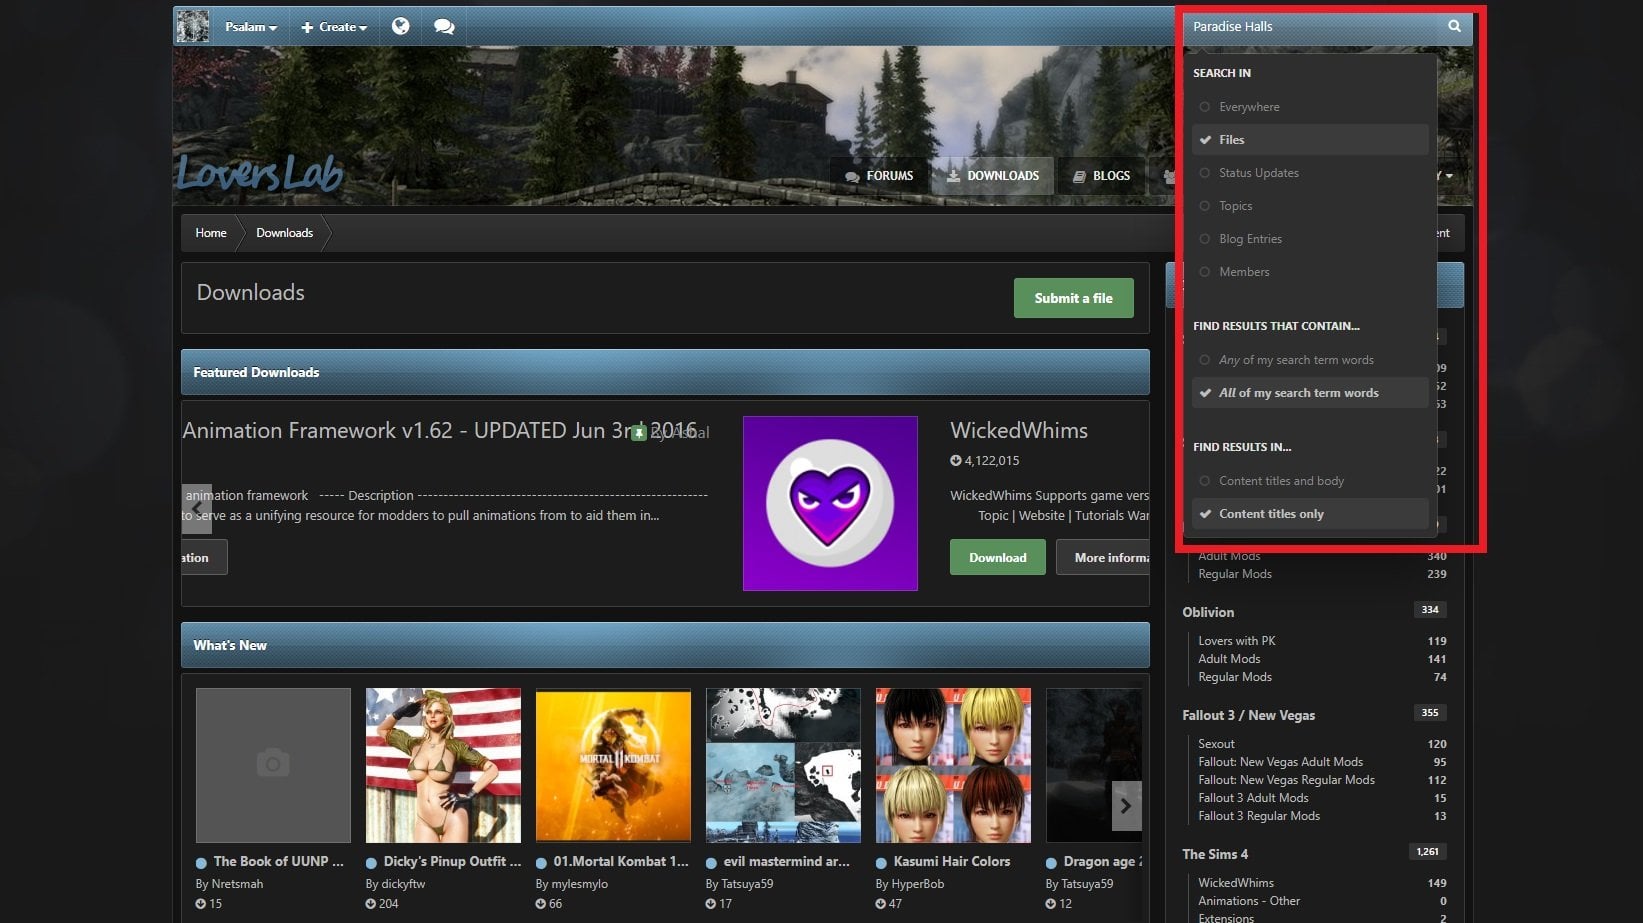Open Oblivion Adult Mods category

1229,659
